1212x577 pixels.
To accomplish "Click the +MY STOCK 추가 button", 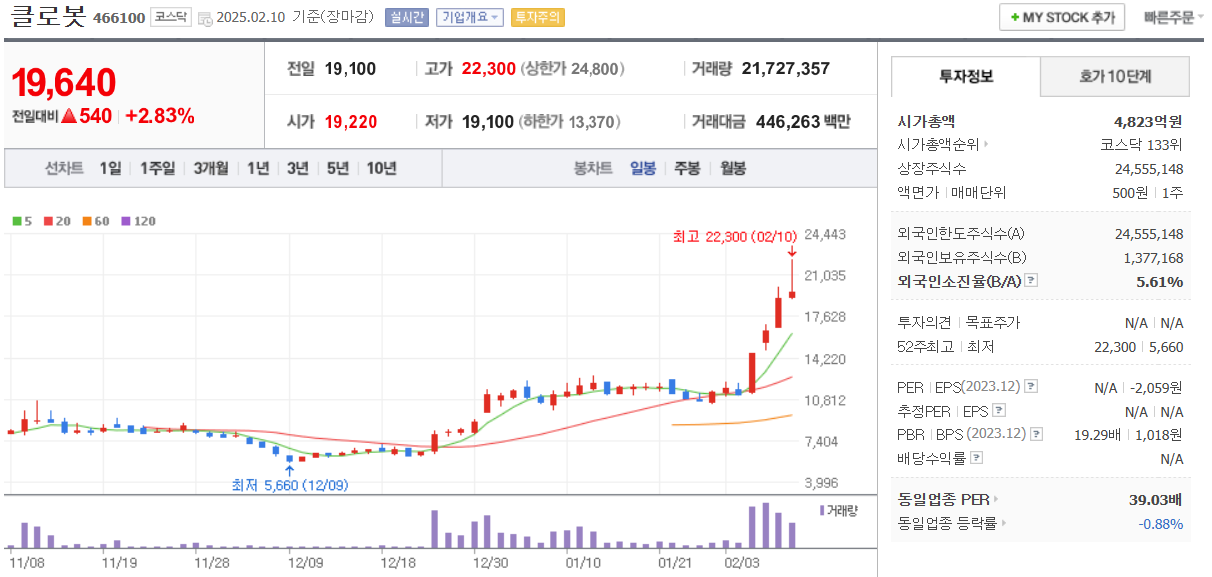I will pos(1060,16).
